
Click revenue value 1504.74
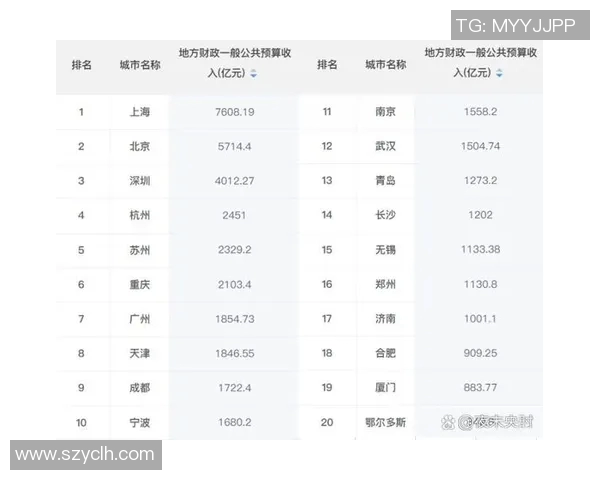(481, 146)
